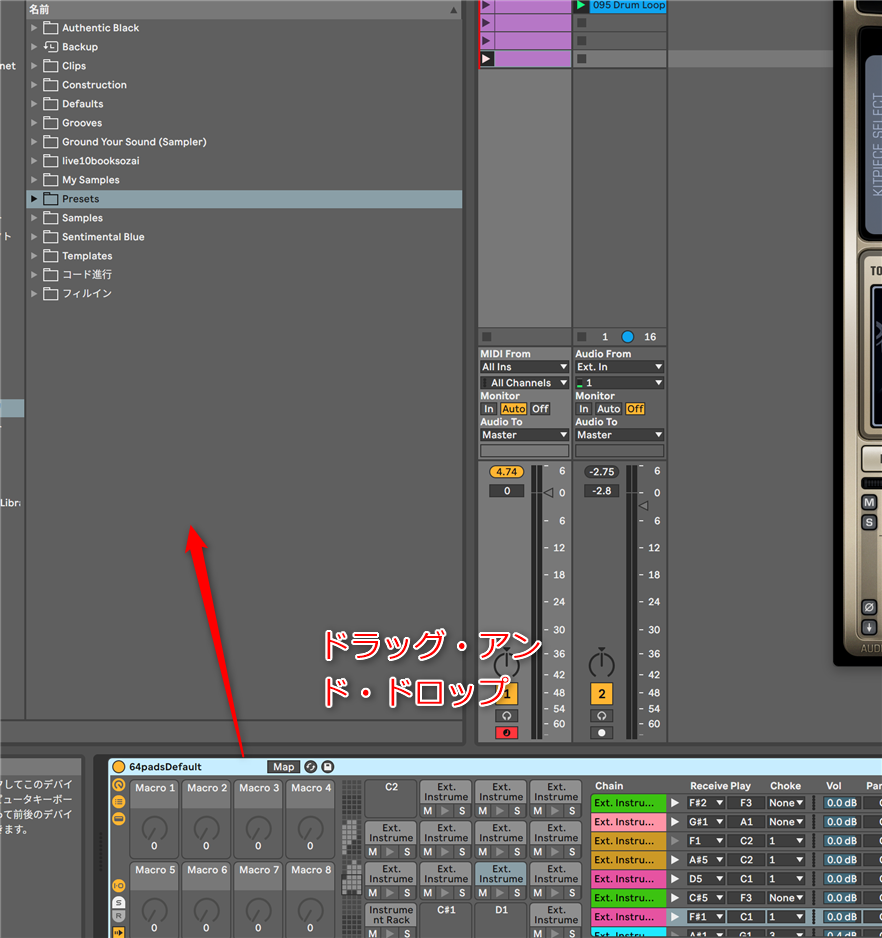Select the Templates folder in the browser
The height and width of the screenshot is (938, 882).
(87, 256)
